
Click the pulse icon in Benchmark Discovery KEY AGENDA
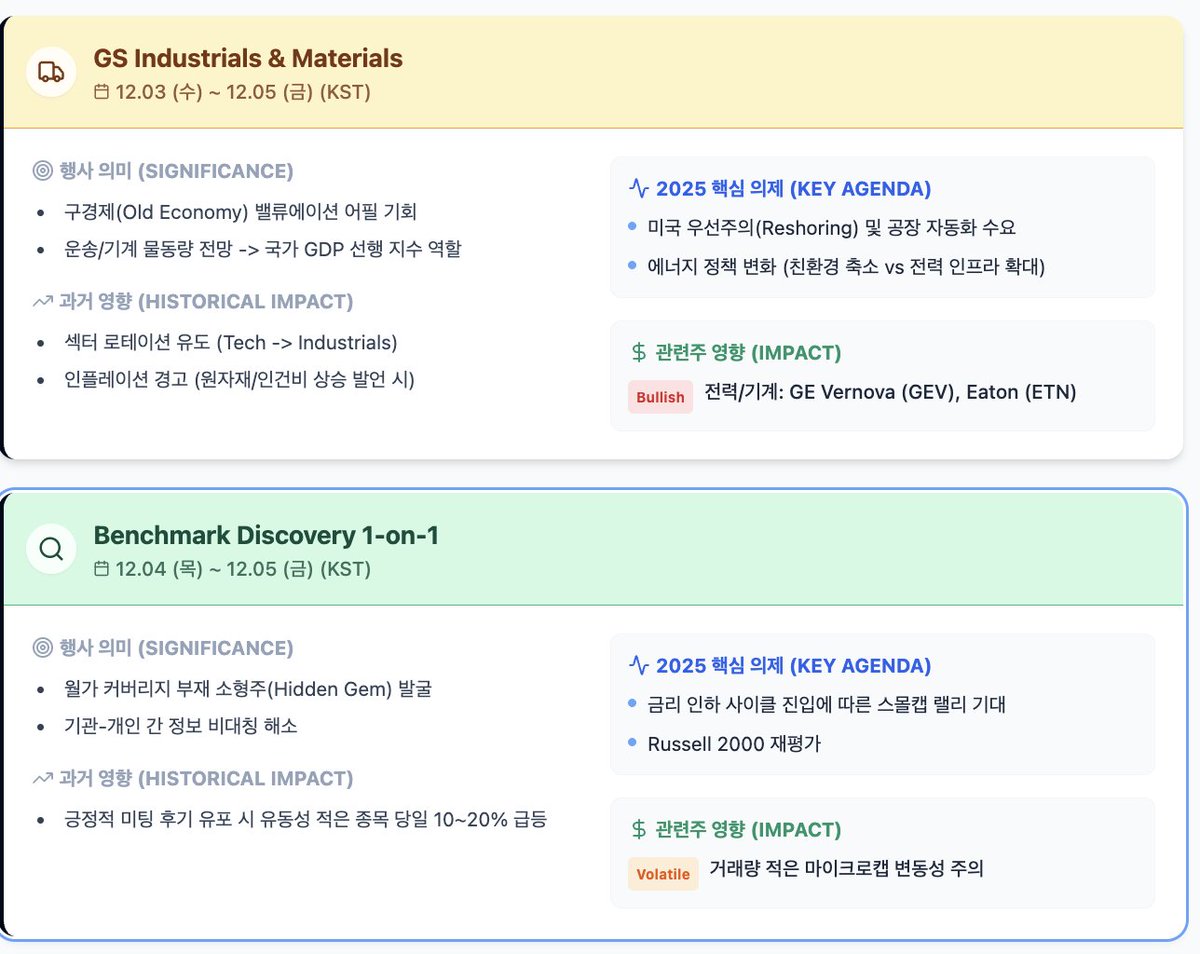638,665
